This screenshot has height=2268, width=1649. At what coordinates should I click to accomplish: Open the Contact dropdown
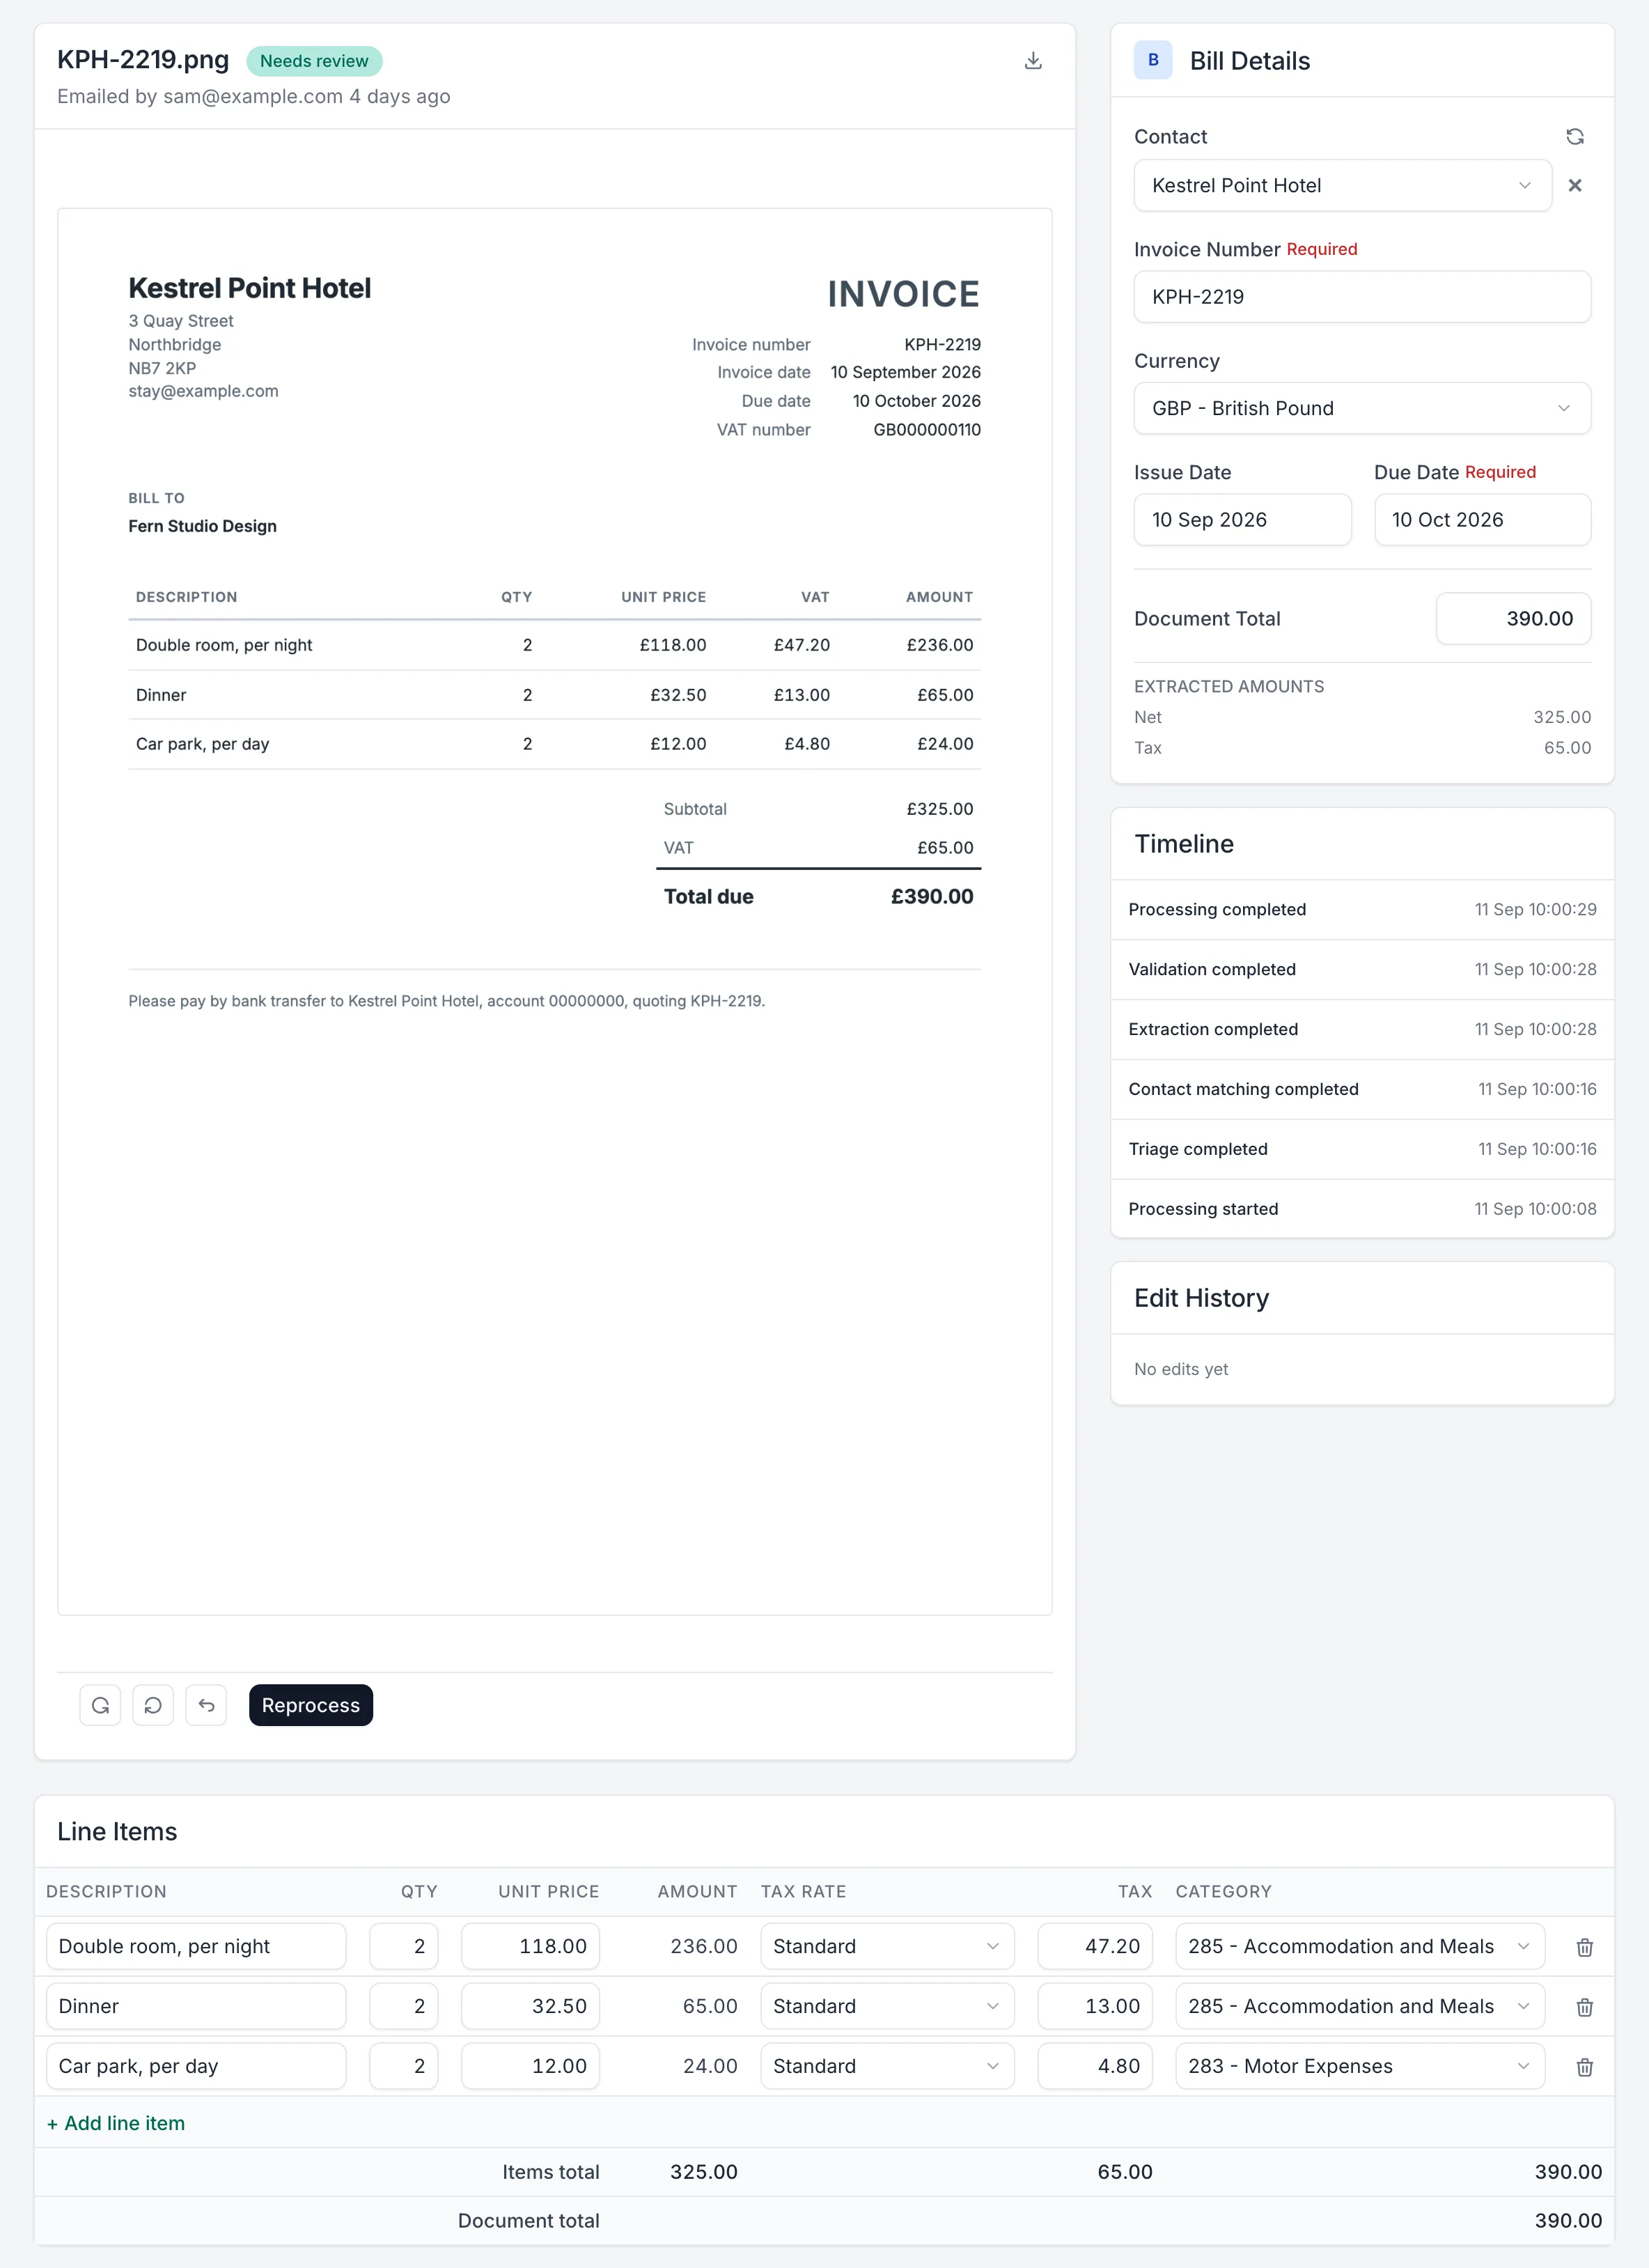[x=1342, y=185]
